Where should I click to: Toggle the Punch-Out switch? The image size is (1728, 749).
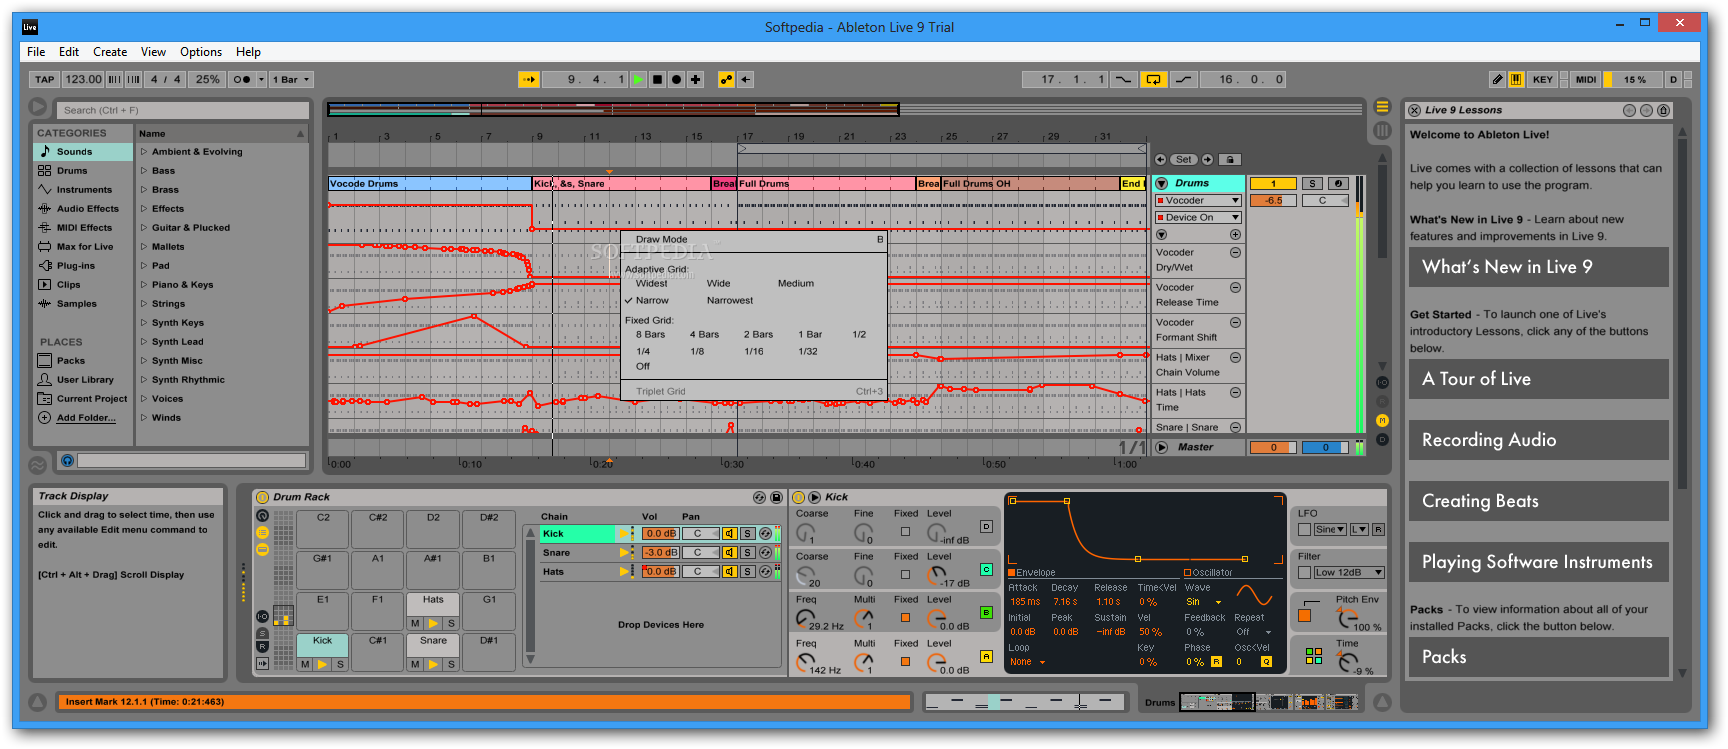(1183, 80)
